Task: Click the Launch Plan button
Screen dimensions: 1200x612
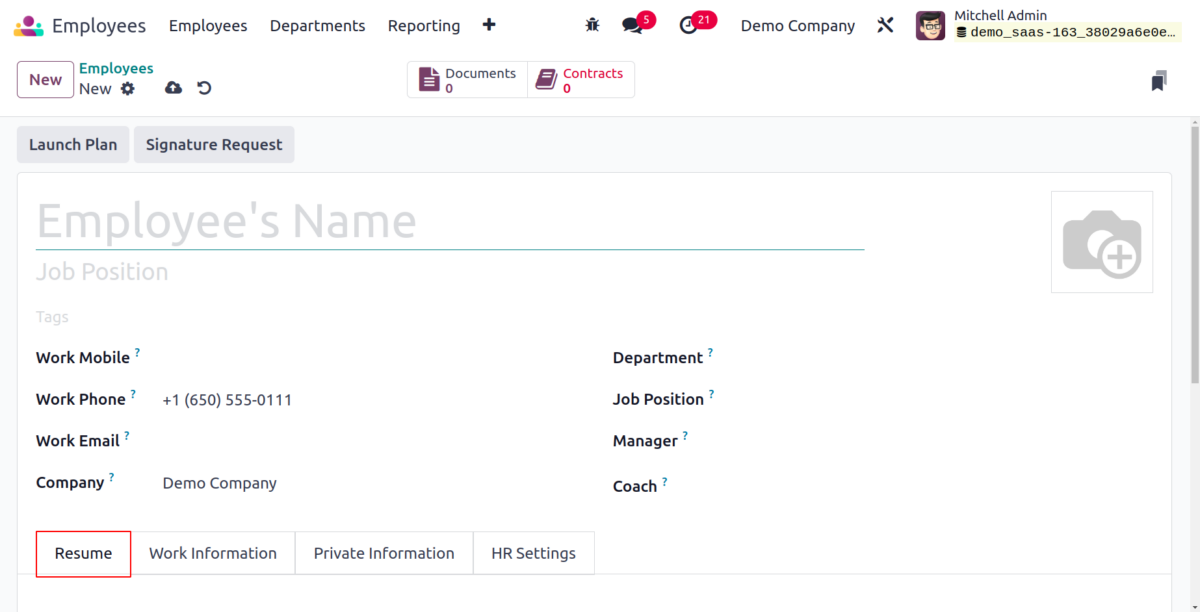Action: click(x=73, y=144)
